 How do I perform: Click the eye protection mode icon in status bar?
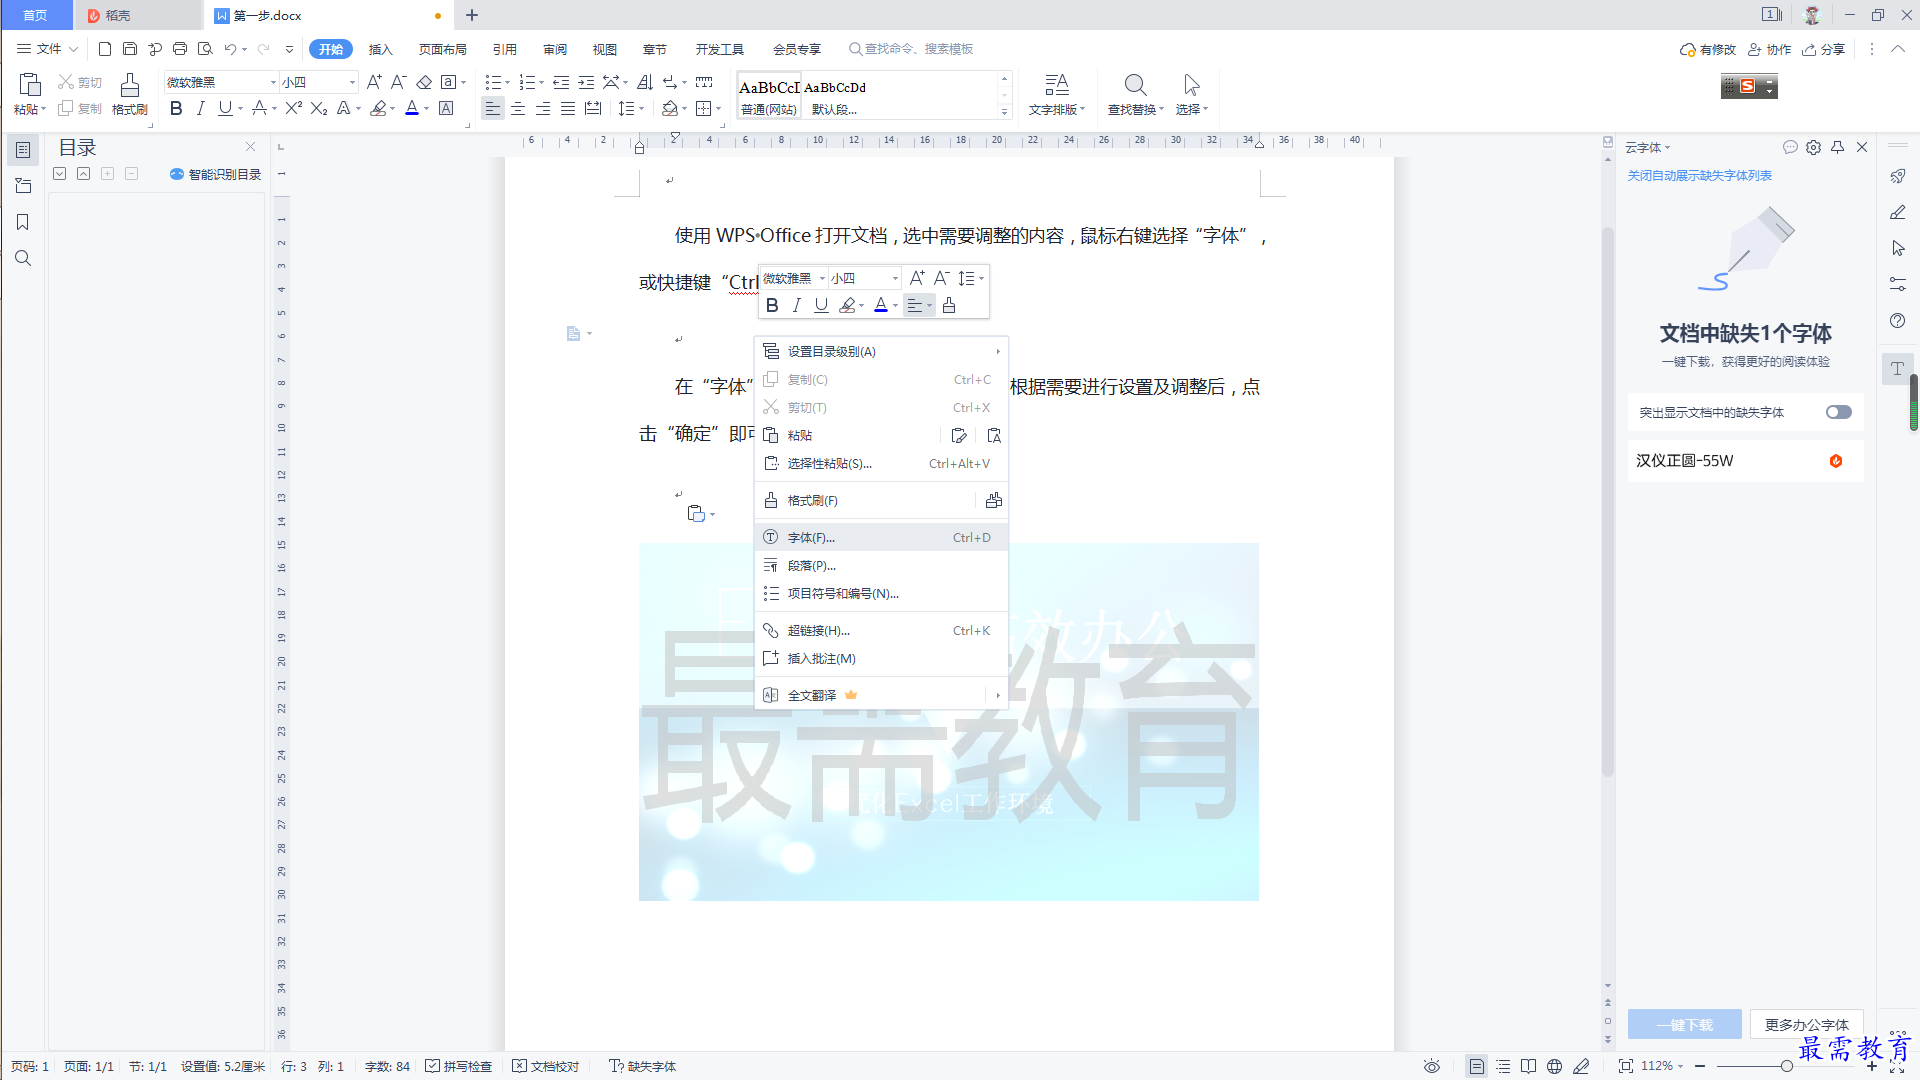click(1432, 1066)
